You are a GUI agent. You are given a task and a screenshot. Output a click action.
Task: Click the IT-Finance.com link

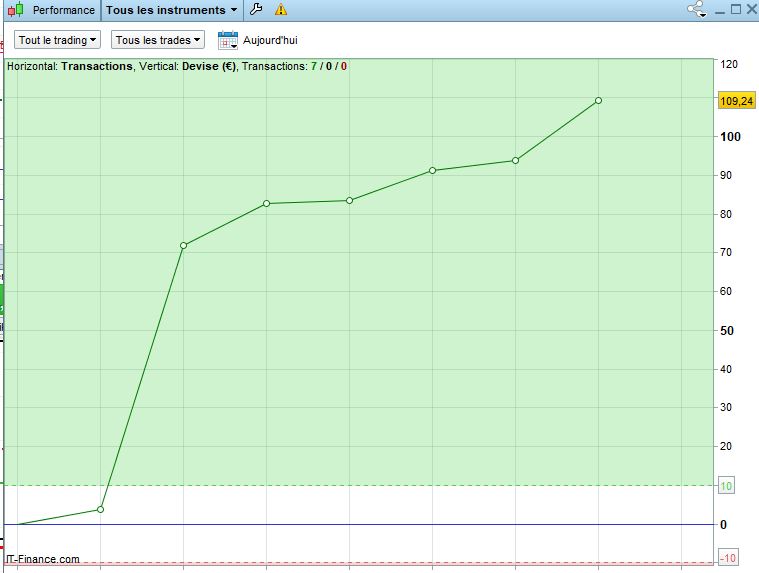pyautogui.click(x=43, y=559)
